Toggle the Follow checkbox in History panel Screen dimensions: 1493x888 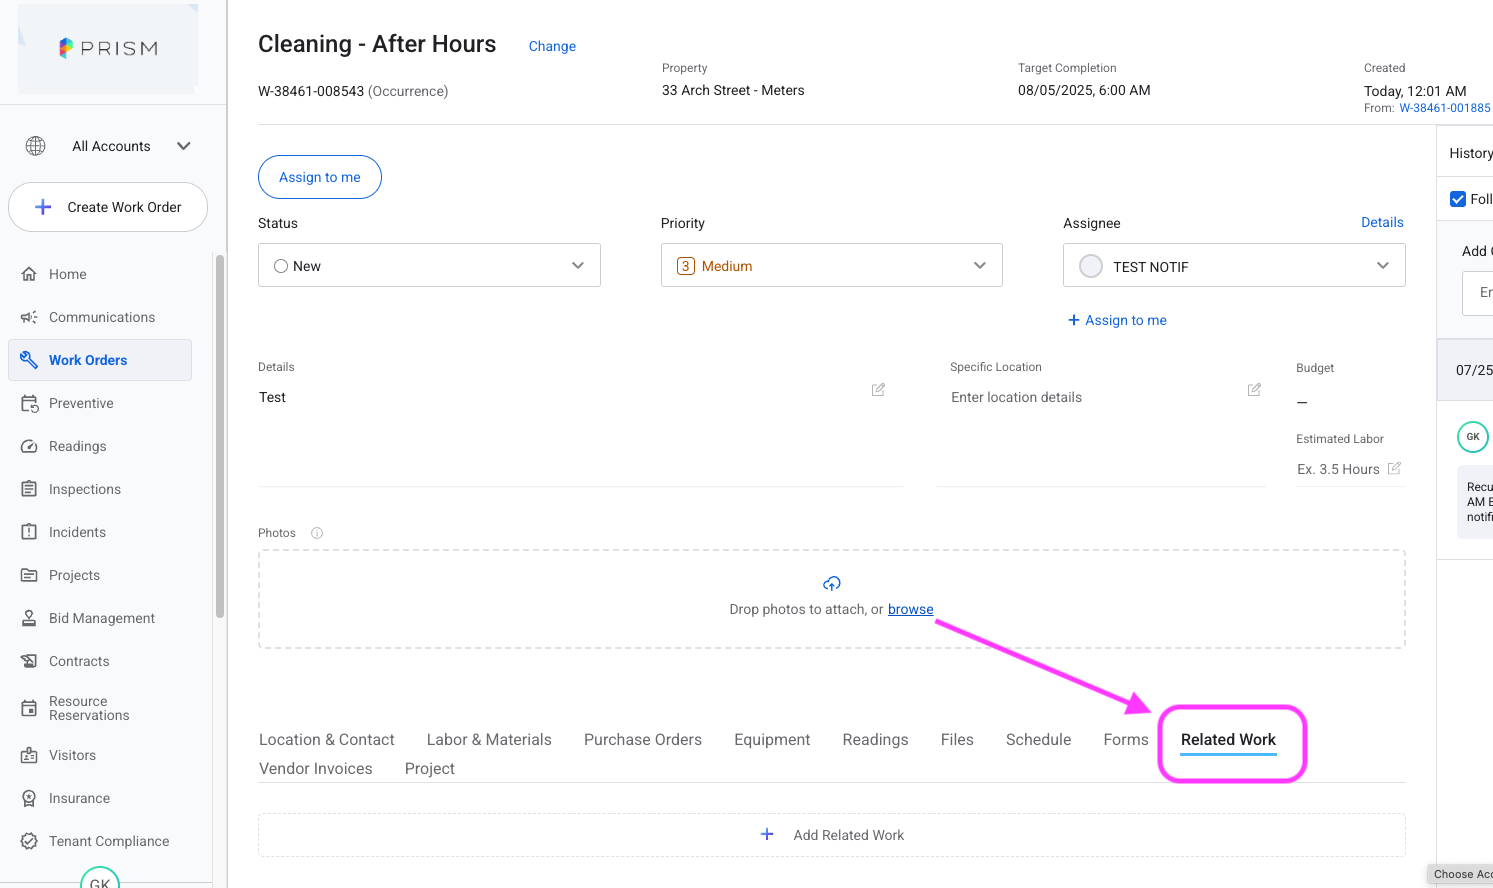[1458, 199]
